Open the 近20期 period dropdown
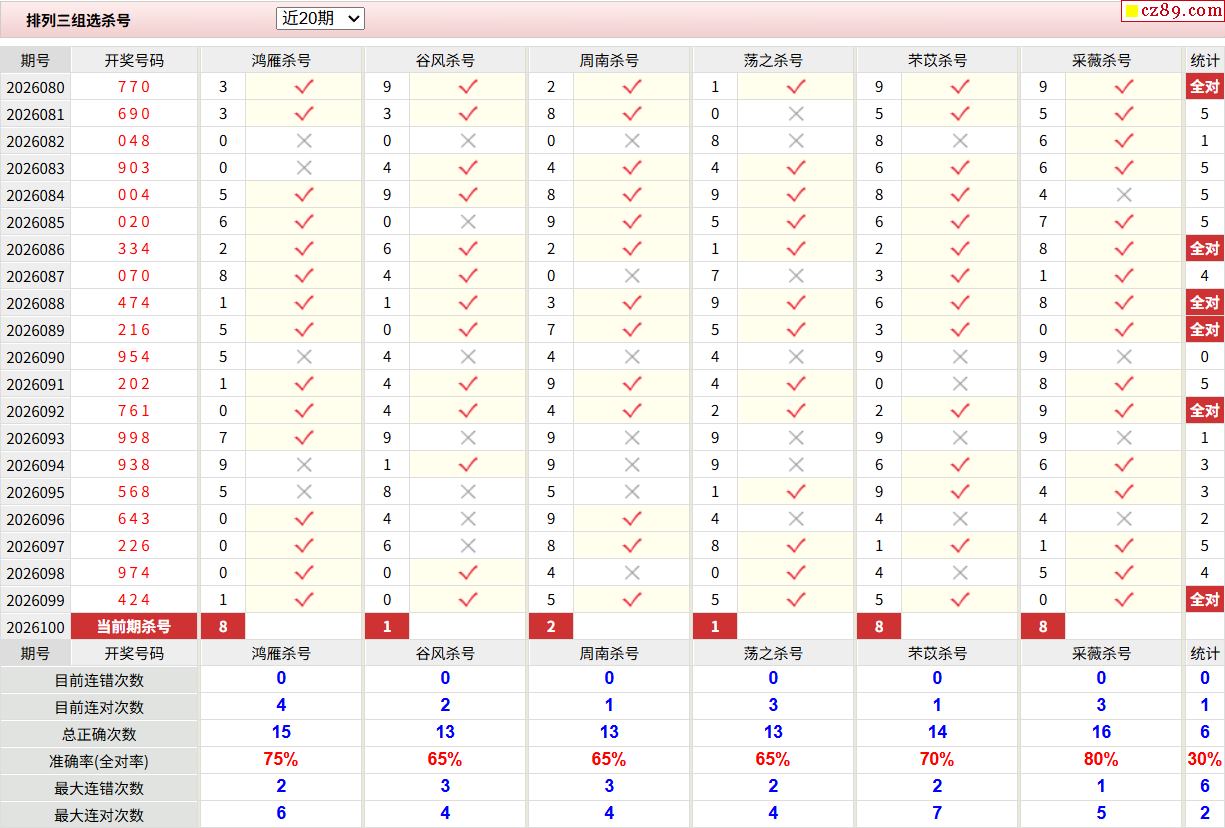This screenshot has height=828, width=1225. pos(320,18)
